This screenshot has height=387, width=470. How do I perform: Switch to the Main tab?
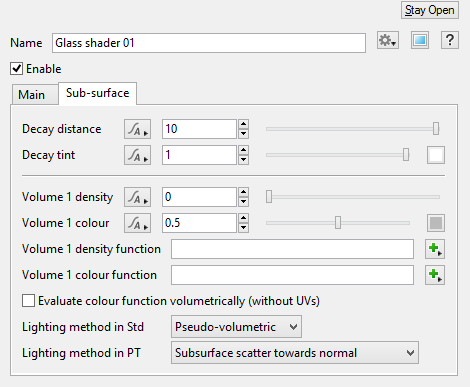(x=32, y=95)
